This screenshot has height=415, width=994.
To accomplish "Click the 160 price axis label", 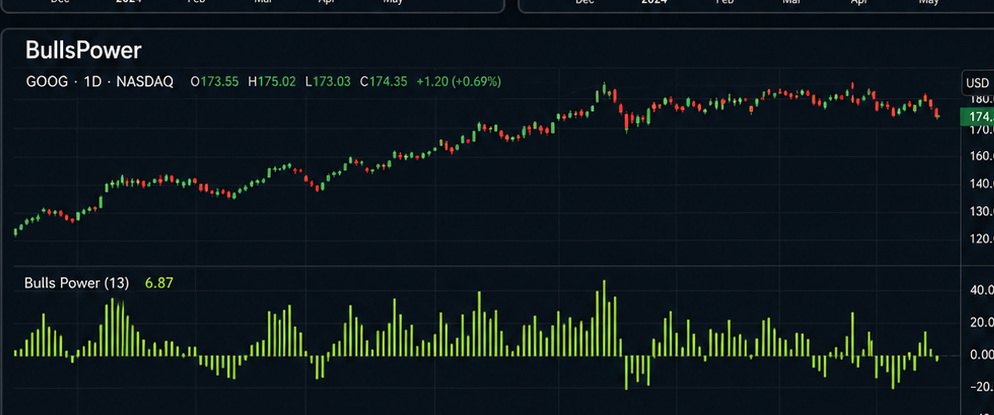I will tap(981, 156).
